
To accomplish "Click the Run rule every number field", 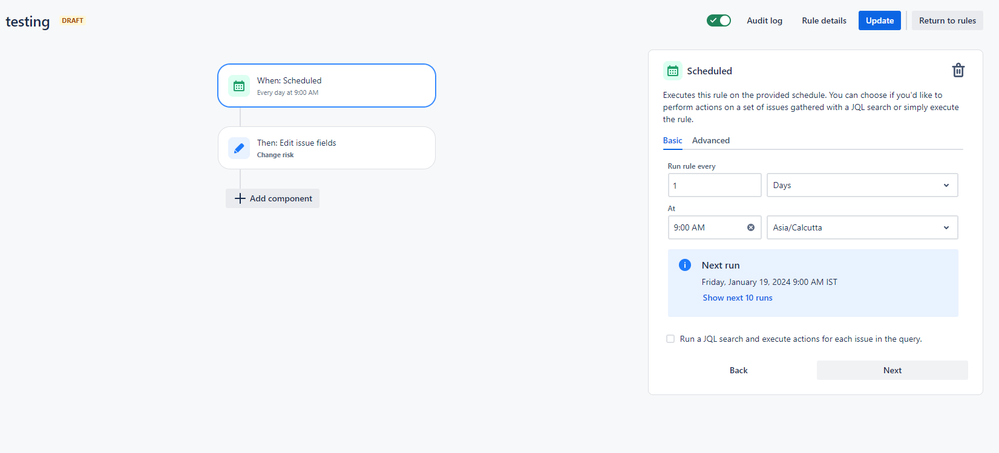I will [x=714, y=185].
